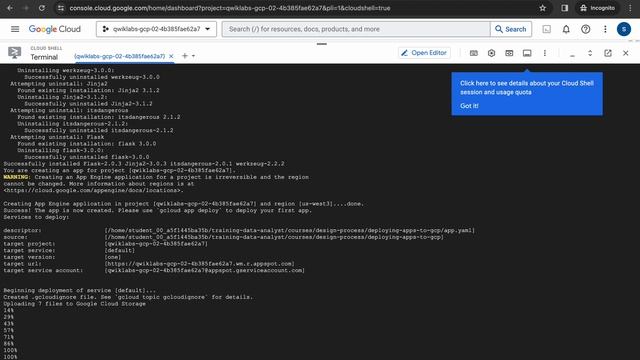Image resolution: width=640 pixels, height=360 pixels.
Task: Click the appengine docs locations URL
Action: (93, 190)
